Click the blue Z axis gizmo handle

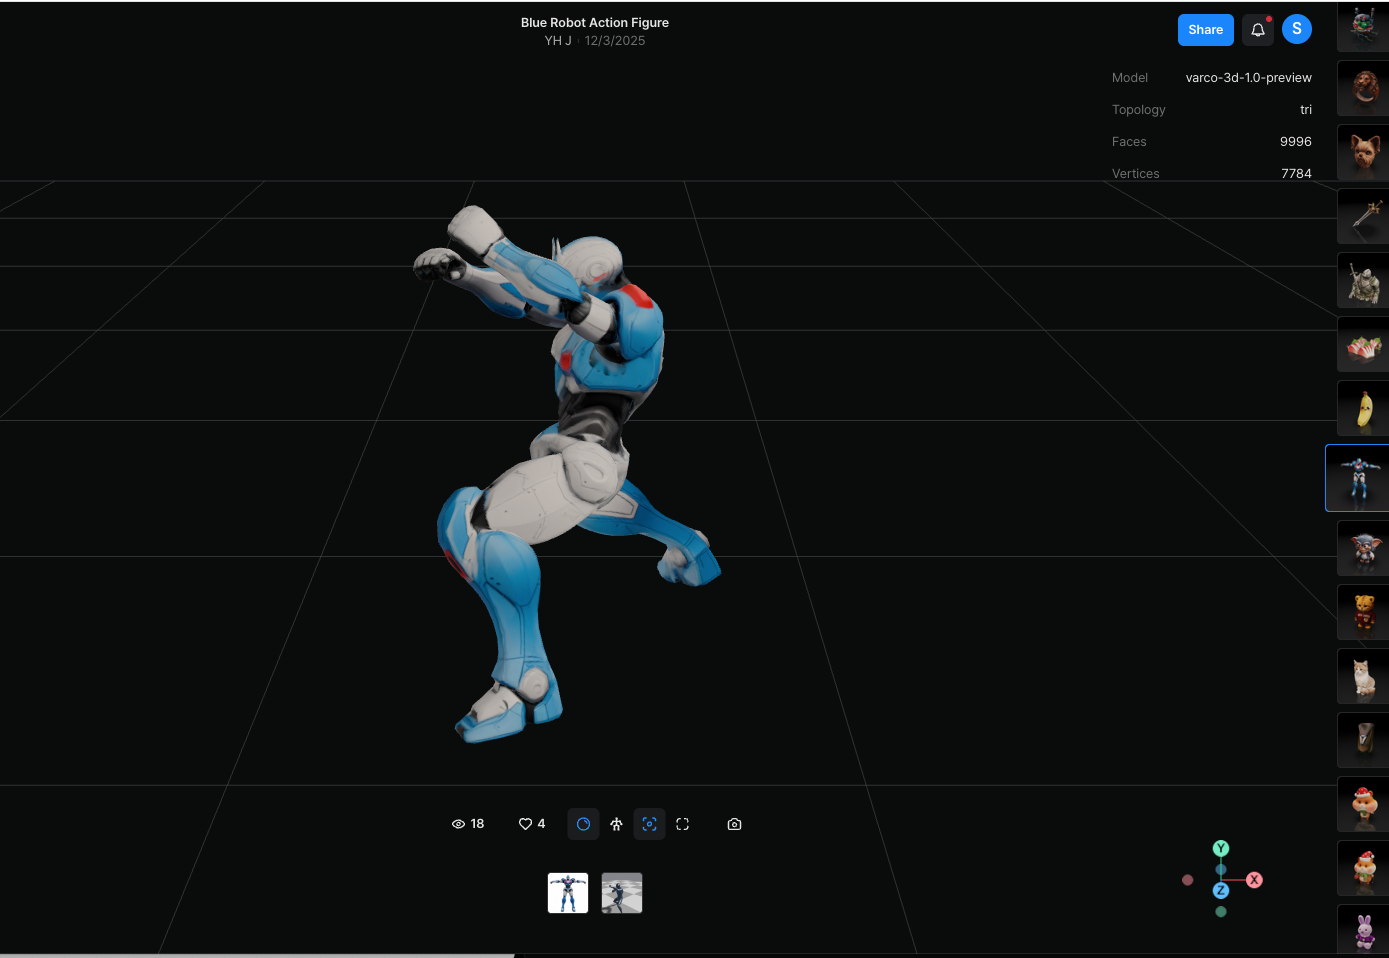point(1220,890)
